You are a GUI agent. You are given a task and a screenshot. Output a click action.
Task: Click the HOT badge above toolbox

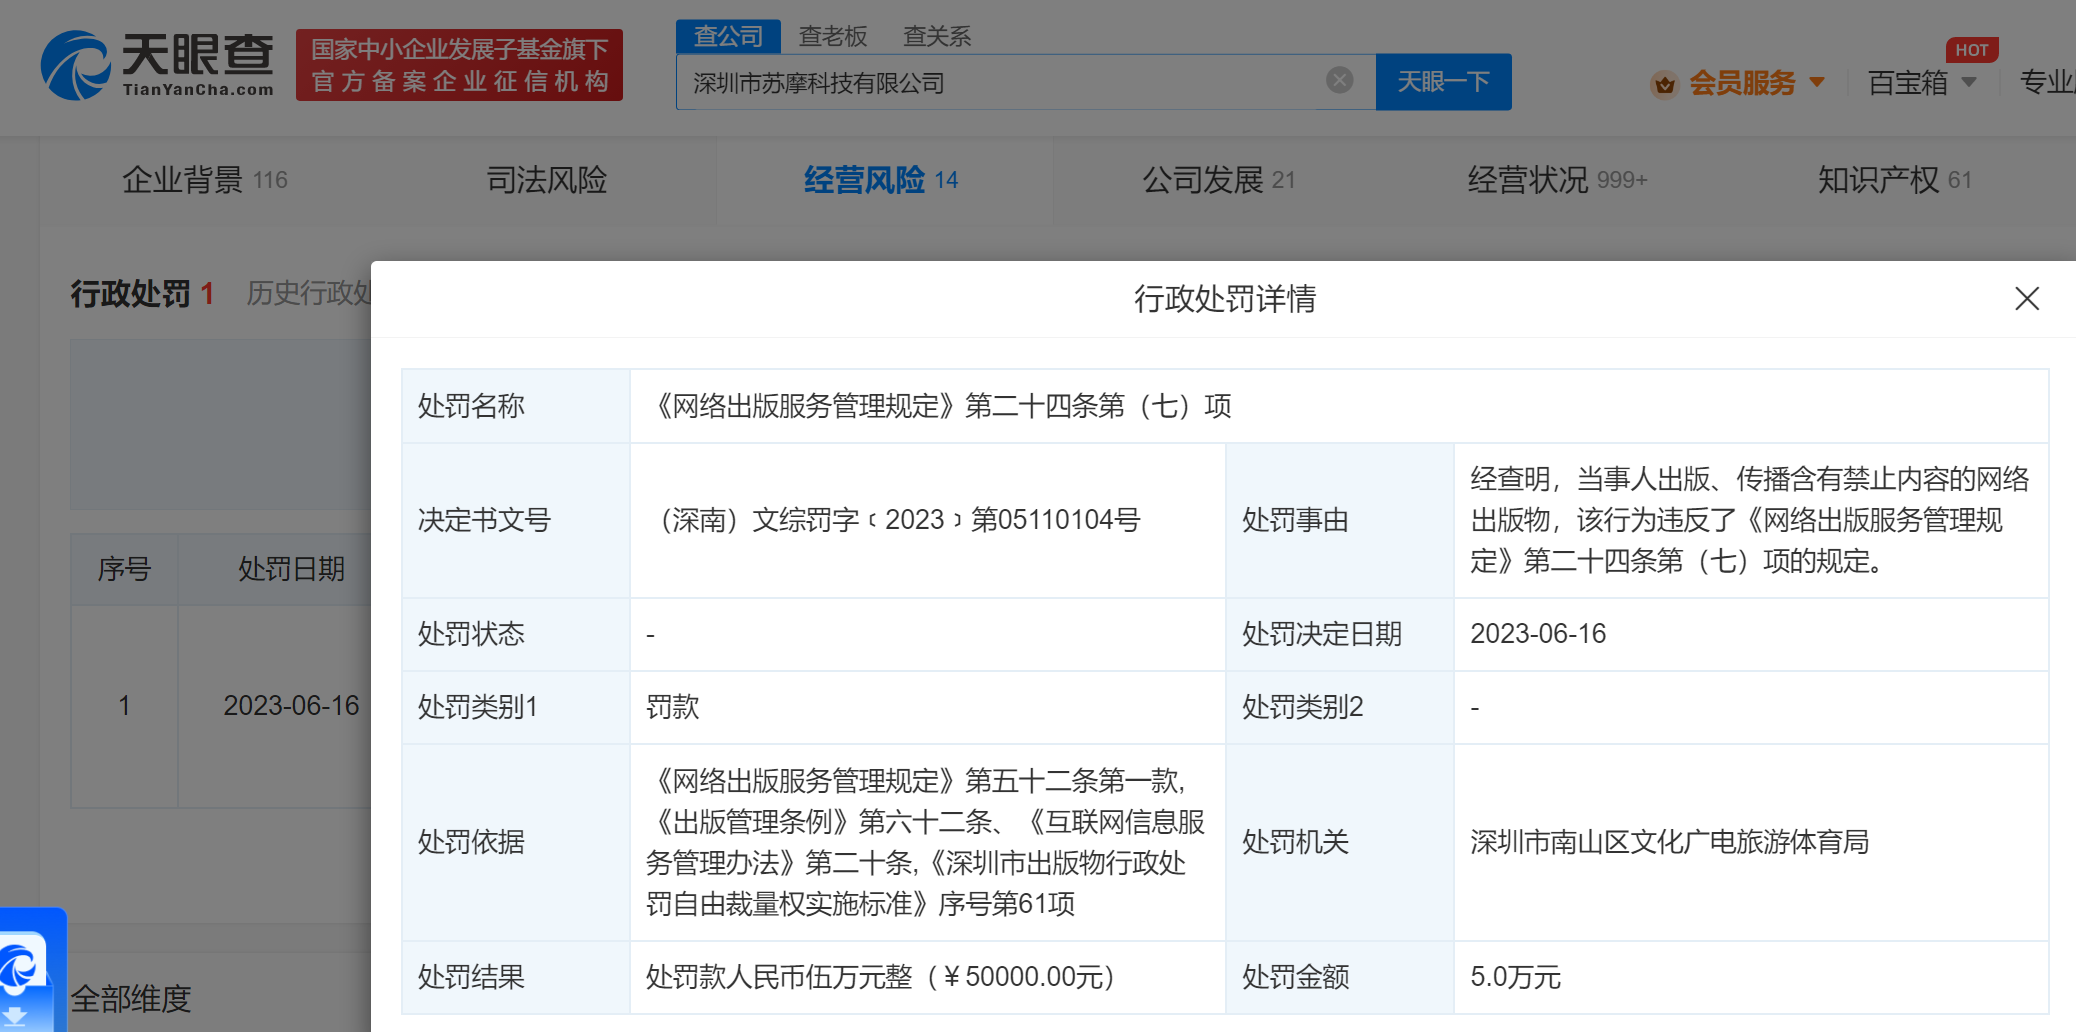coord(1971,50)
